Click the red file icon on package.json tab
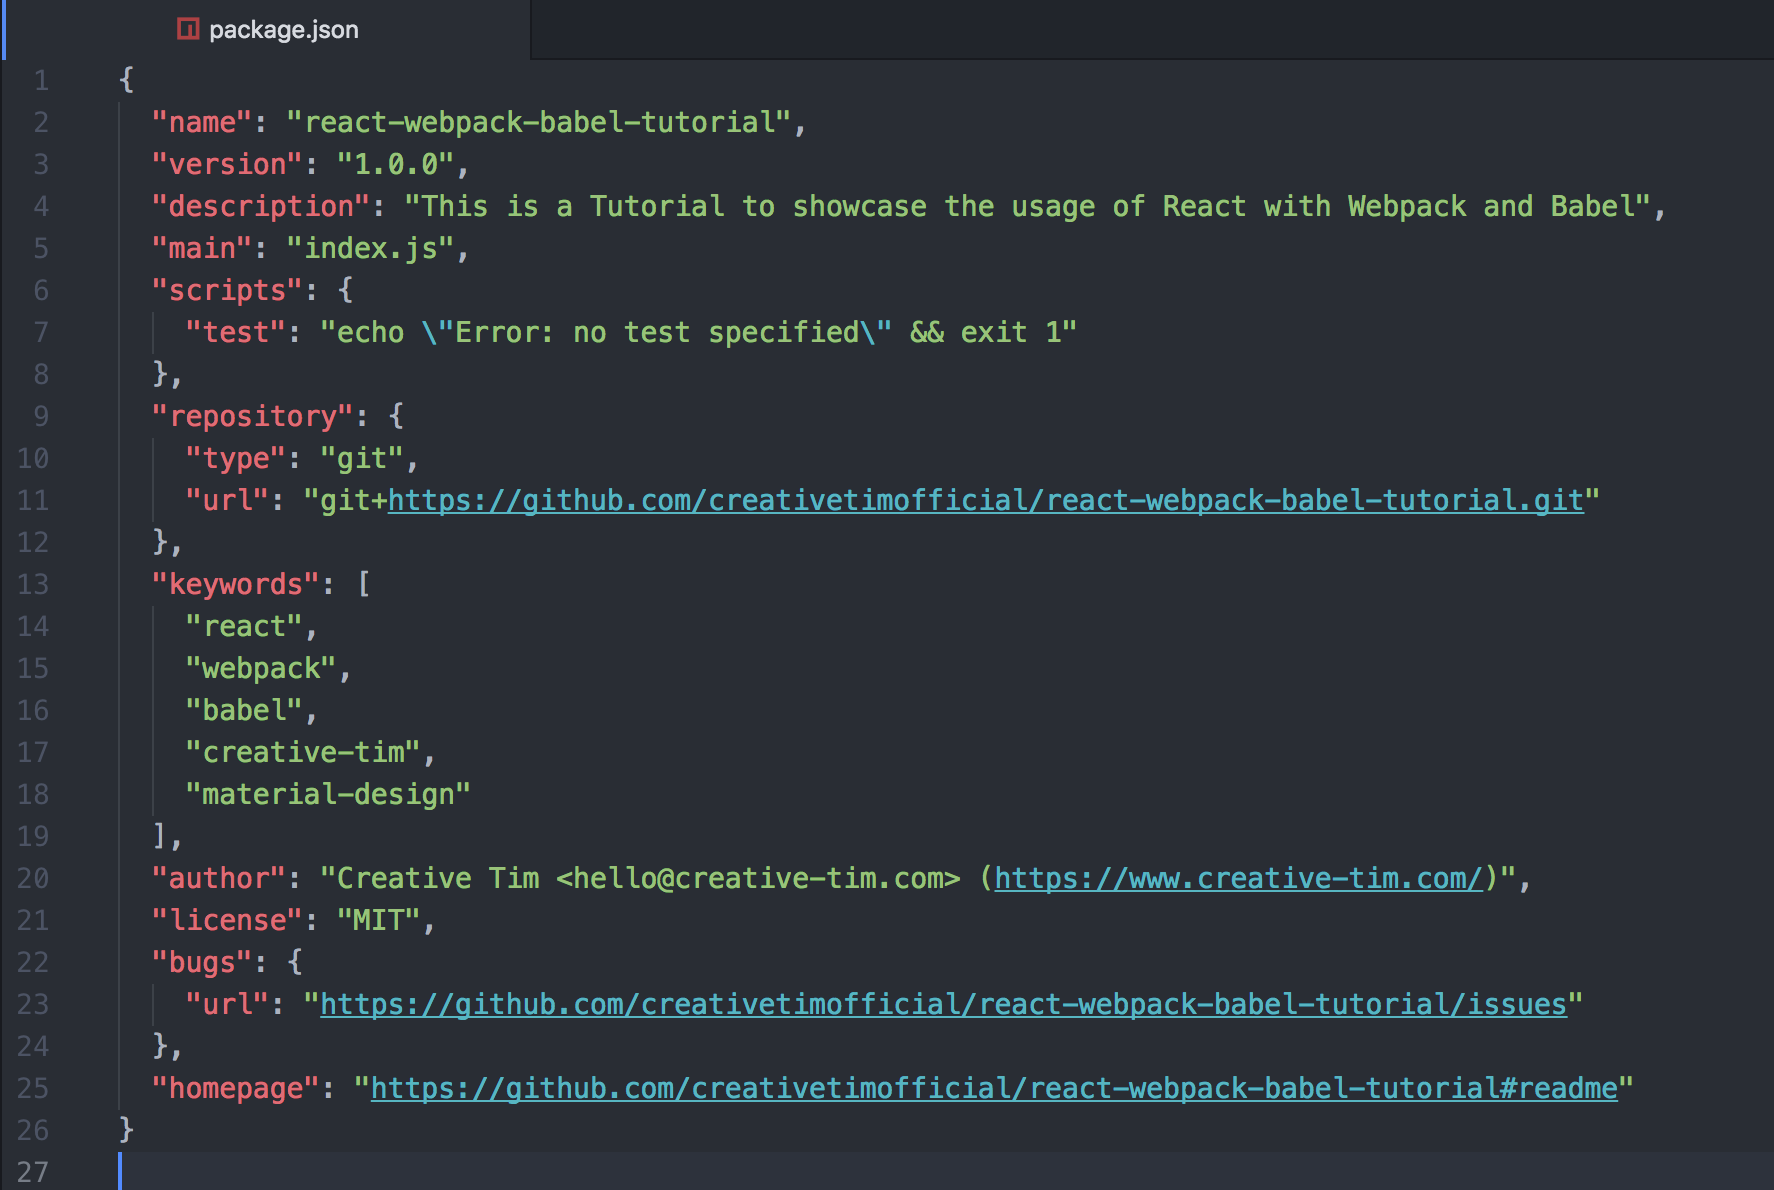1774x1190 pixels. (187, 29)
